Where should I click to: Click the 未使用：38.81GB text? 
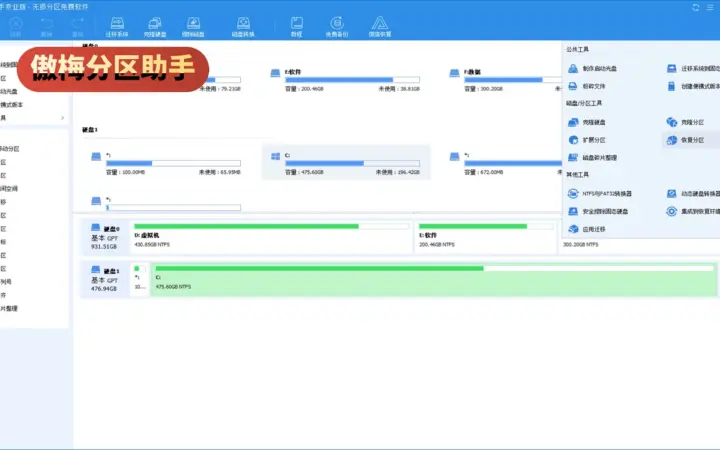coord(399,89)
